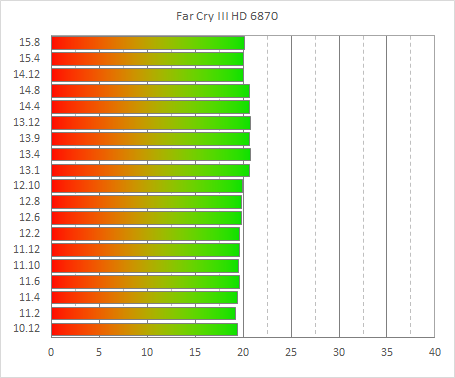This screenshot has height=378, width=455.
Task: Select the 13.9 driver label
Action: click(29, 138)
